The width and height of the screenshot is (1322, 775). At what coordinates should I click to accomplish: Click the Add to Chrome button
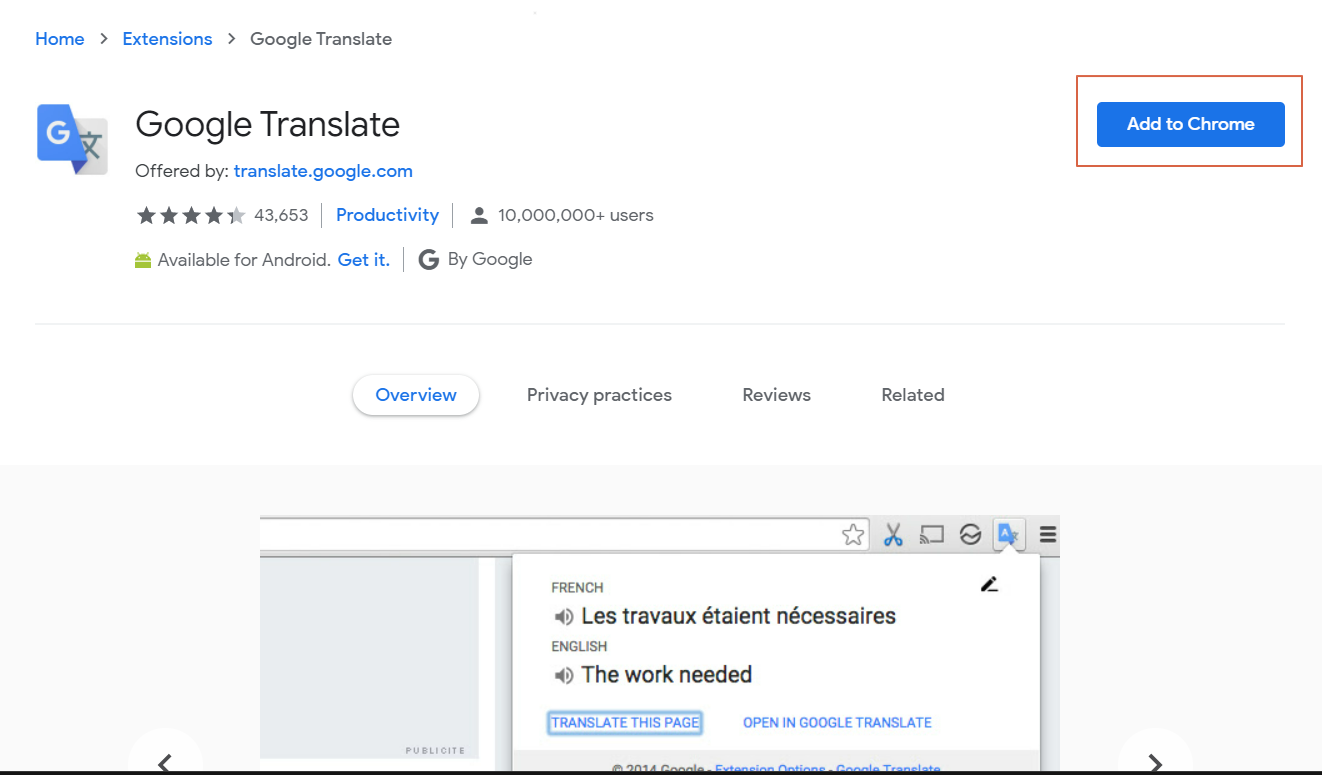tap(1190, 124)
